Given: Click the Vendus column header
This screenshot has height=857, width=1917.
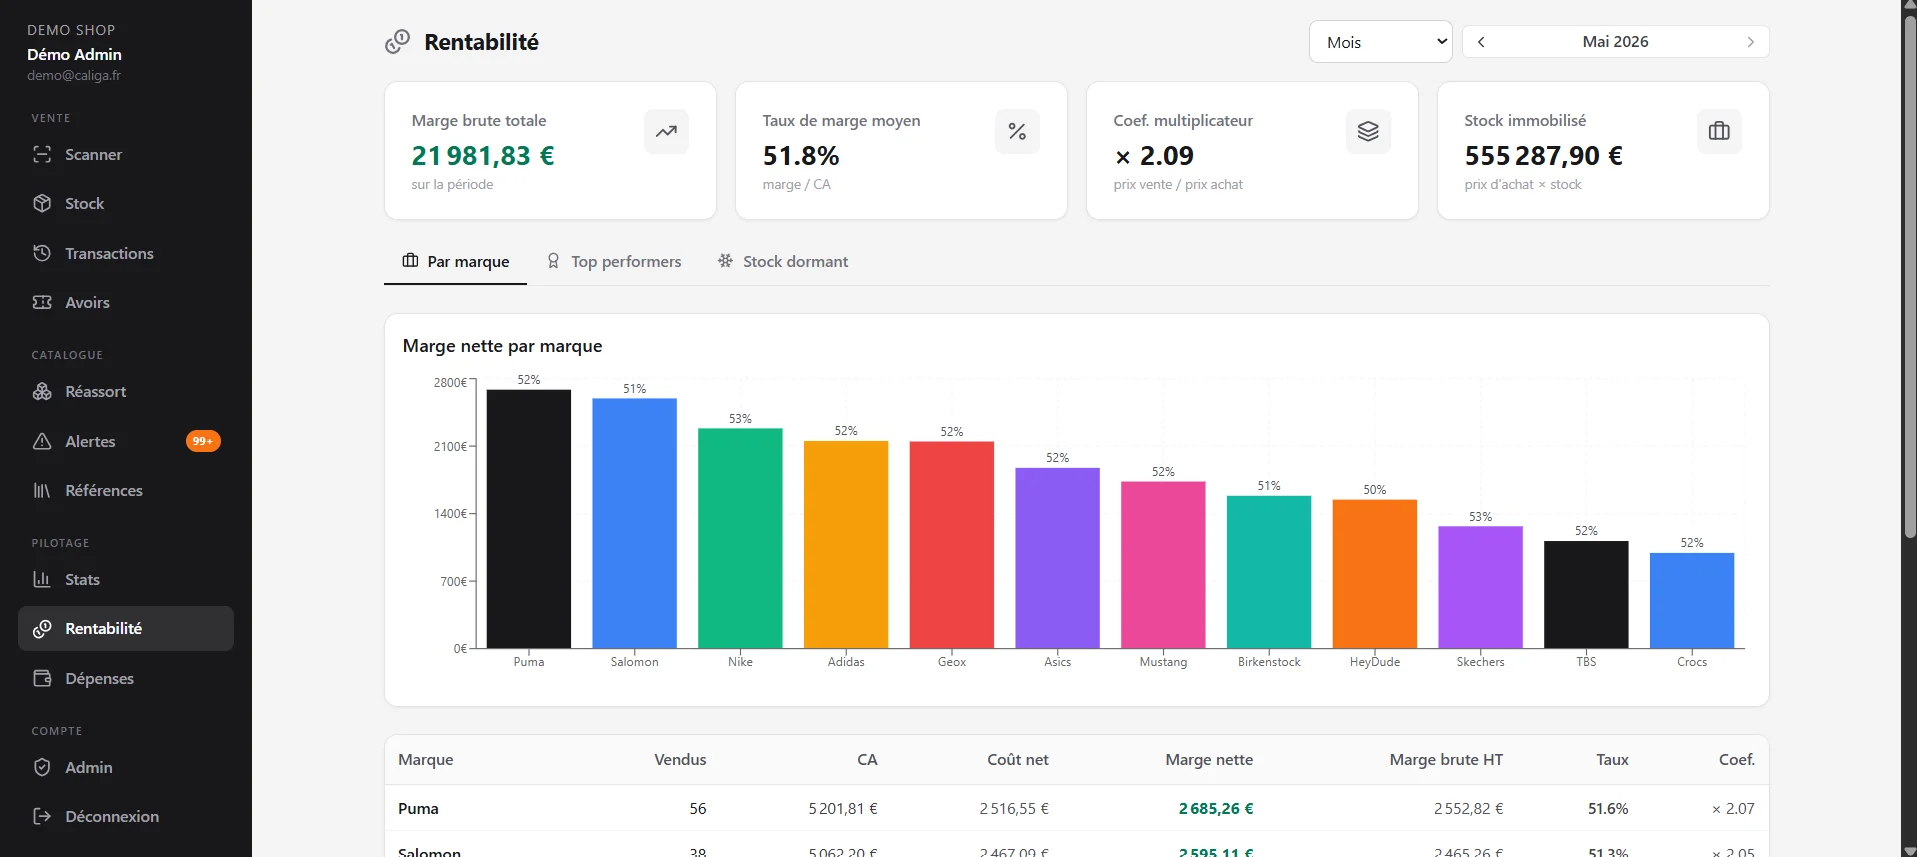Looking at the screenshot, I should (x=680, y=760).
